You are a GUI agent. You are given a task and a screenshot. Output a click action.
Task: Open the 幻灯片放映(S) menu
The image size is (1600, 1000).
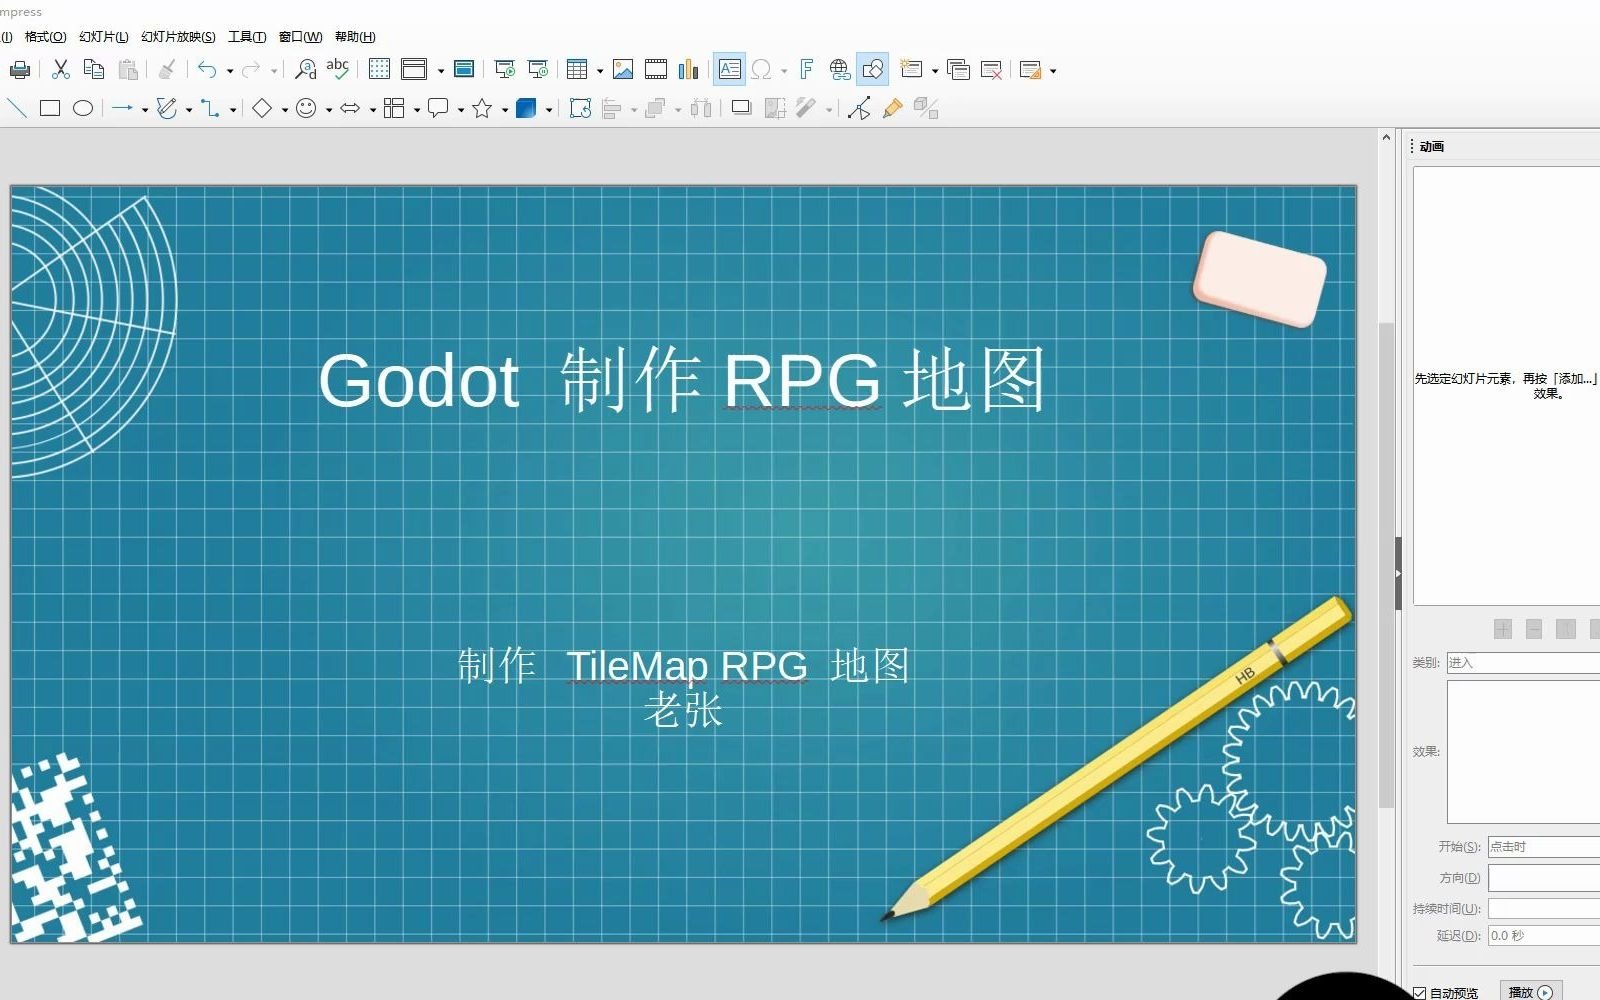tap(178, 37)
